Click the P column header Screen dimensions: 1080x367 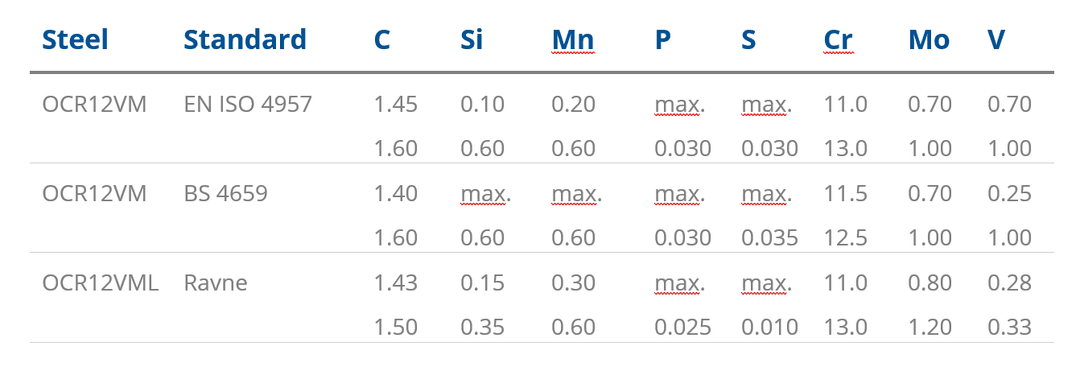coord(663,40)
